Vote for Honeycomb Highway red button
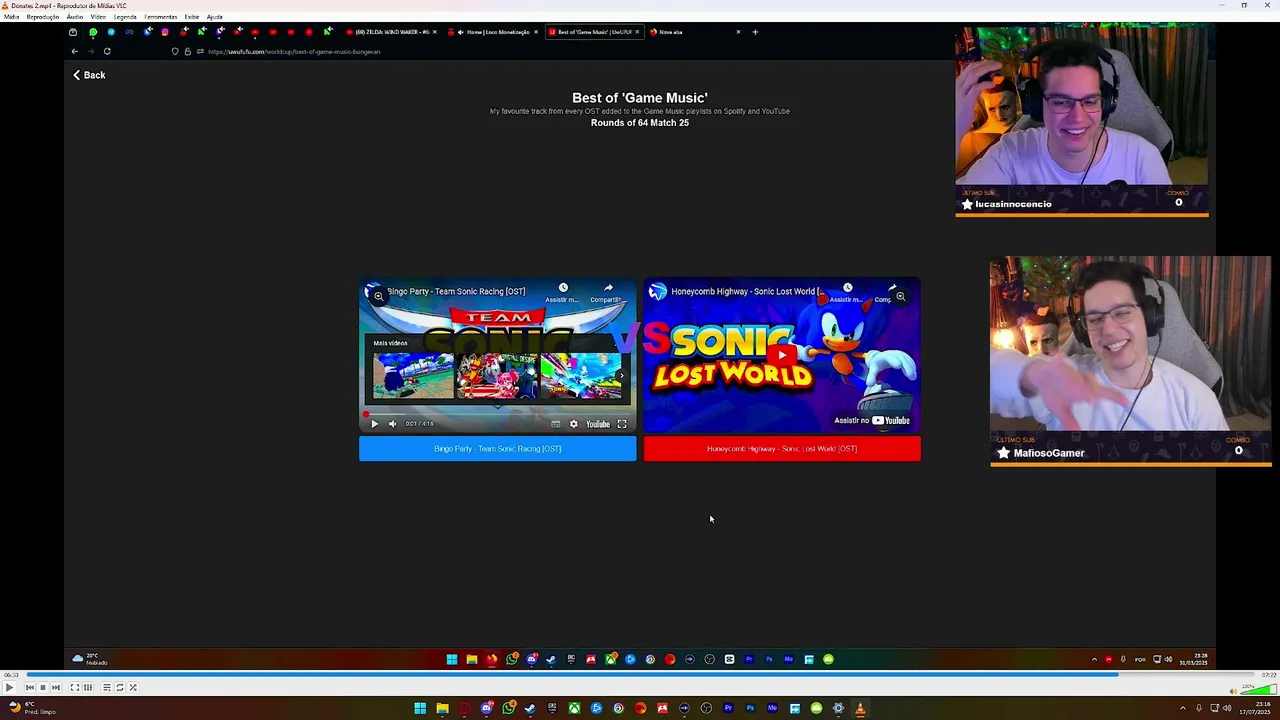1280x720 pixels. 782,449
